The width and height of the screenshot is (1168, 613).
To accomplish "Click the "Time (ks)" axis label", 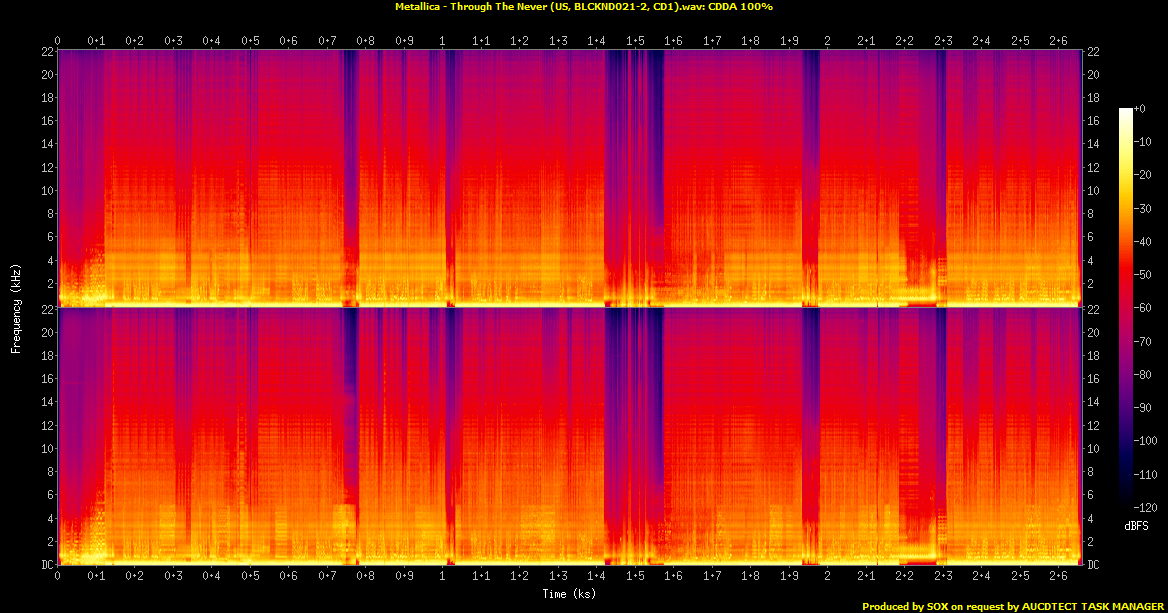I will 569,594.
